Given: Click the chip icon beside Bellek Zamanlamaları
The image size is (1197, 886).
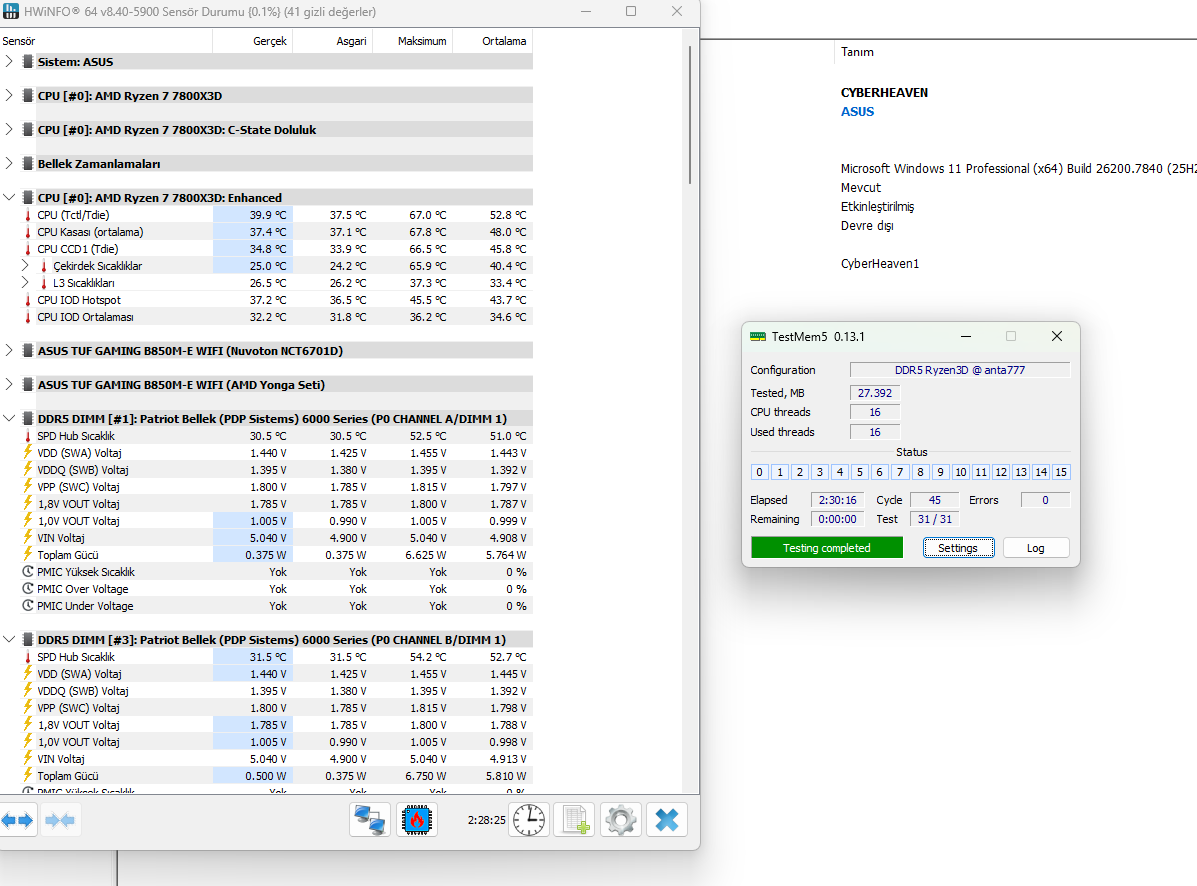Looking at the screenshot, I should click(28, 163).
